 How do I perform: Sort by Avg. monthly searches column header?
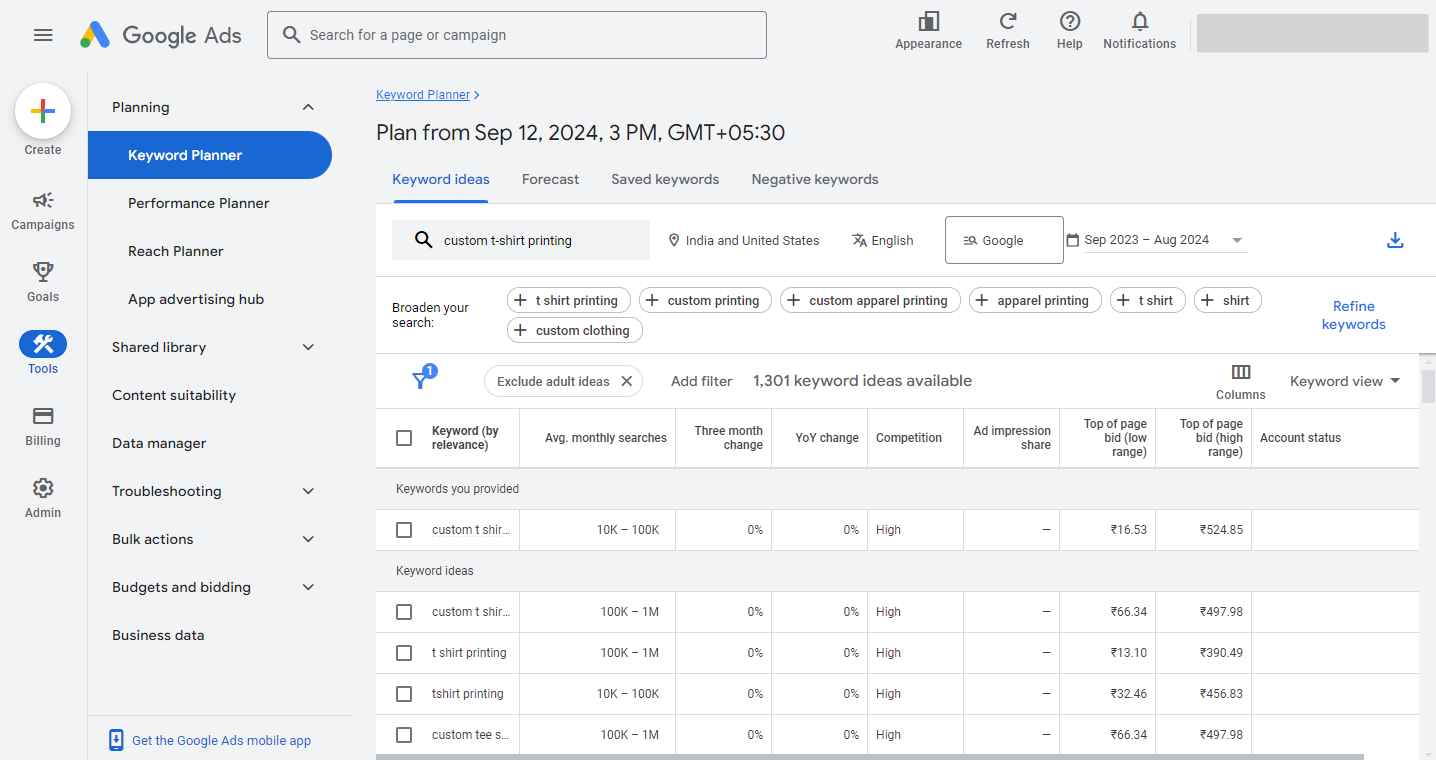click(606, 438)
